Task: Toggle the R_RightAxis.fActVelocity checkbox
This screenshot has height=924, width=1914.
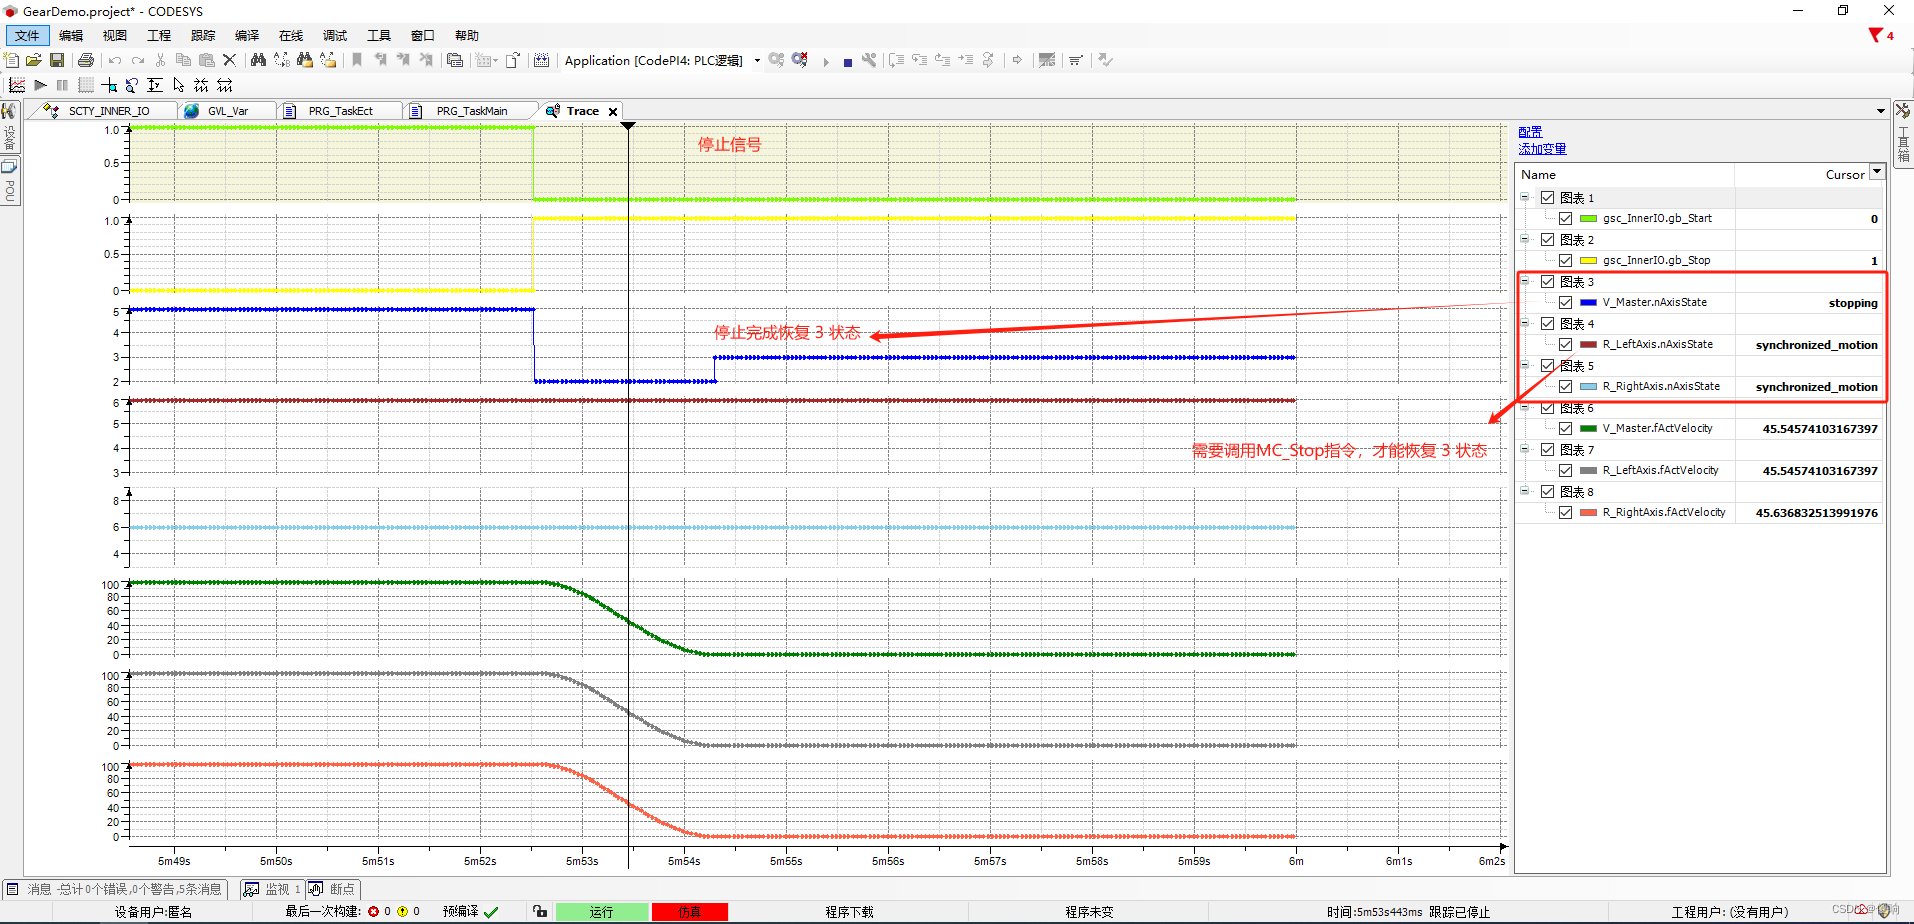Action: pos(1565,512)
